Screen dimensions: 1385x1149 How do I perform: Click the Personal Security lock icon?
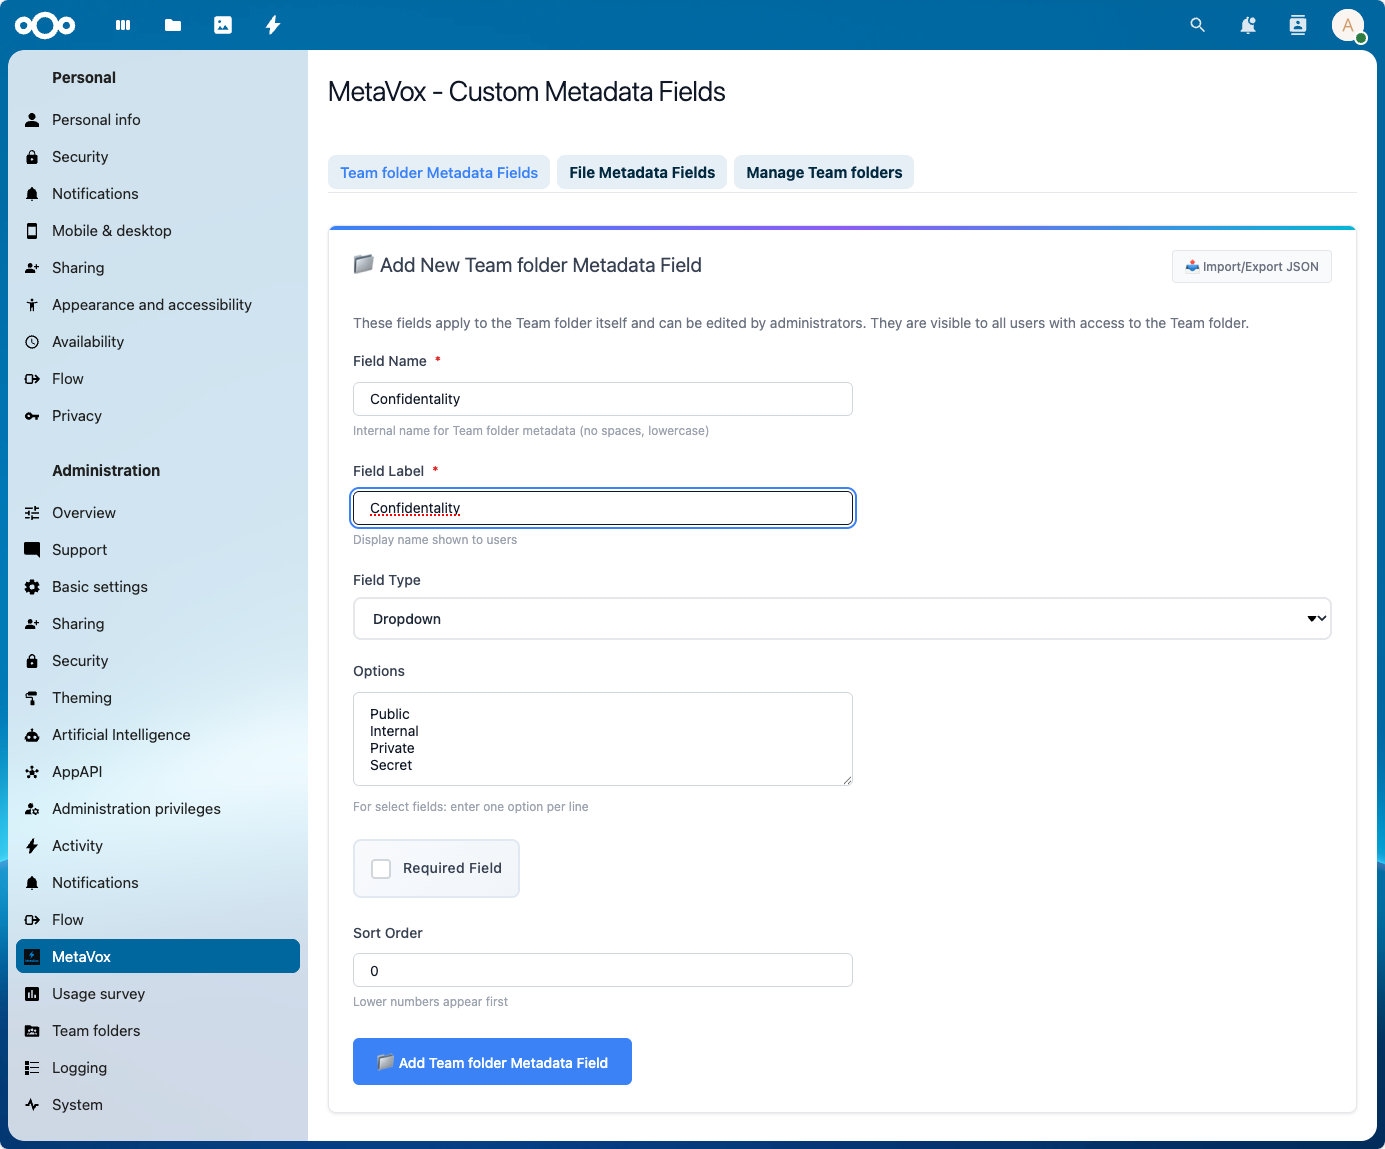tap(32, 157)
